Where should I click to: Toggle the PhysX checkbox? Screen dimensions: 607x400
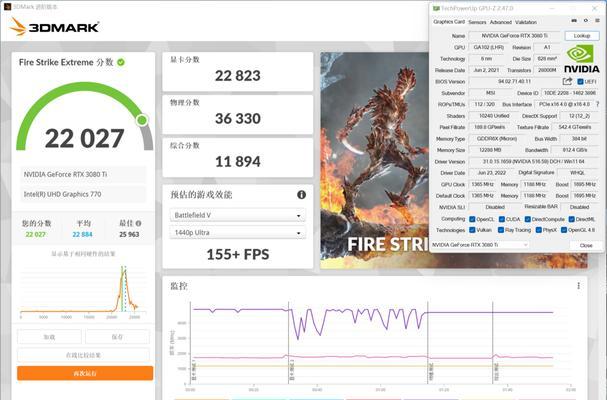coord(538,230)
